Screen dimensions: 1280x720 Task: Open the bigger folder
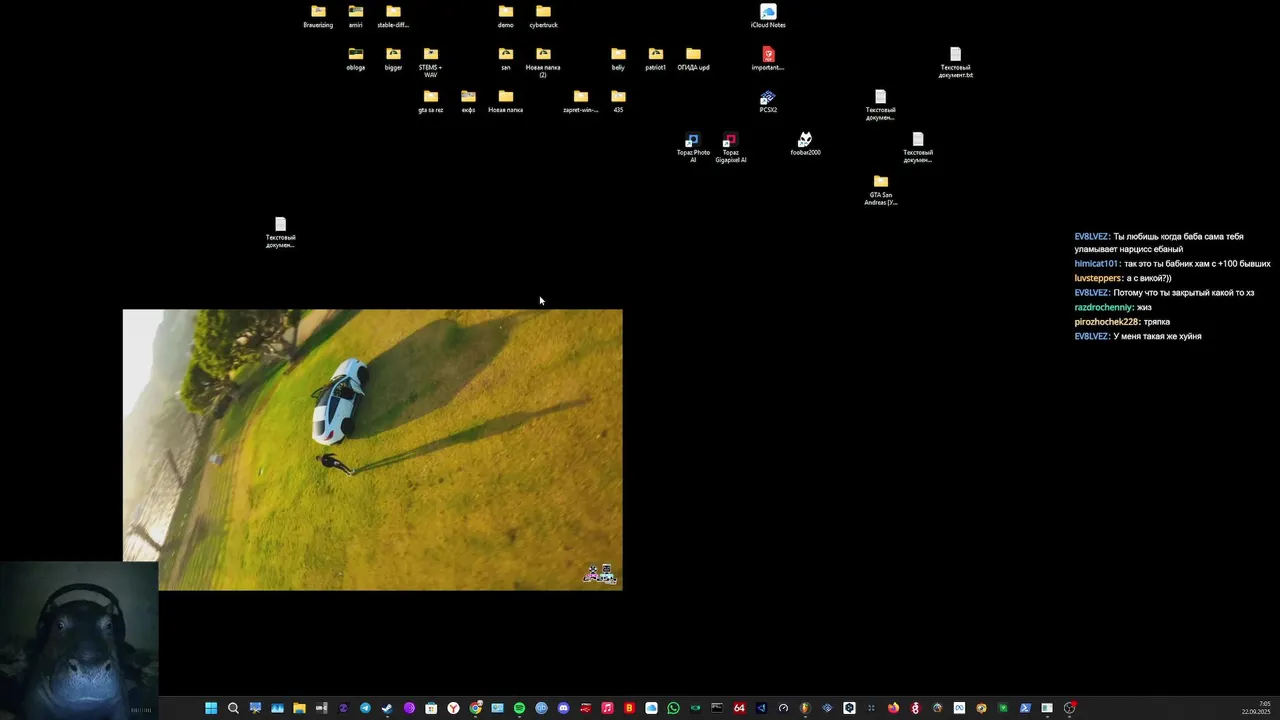pos(393,58)
